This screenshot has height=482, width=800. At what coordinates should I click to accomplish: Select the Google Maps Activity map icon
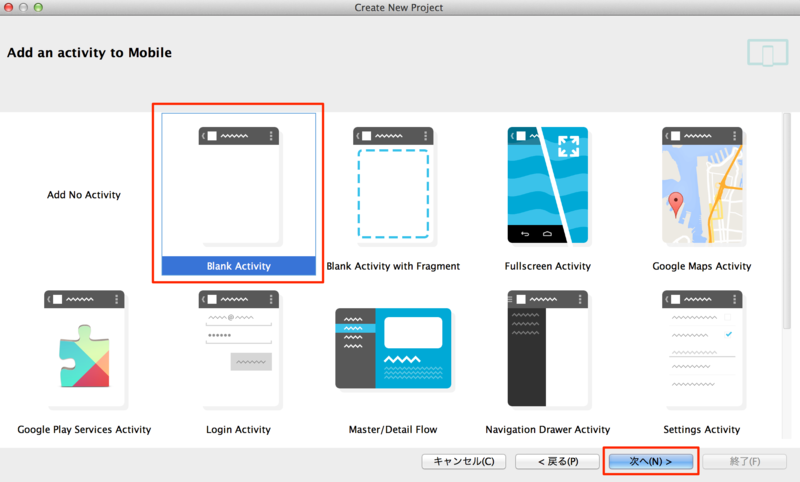702,186
